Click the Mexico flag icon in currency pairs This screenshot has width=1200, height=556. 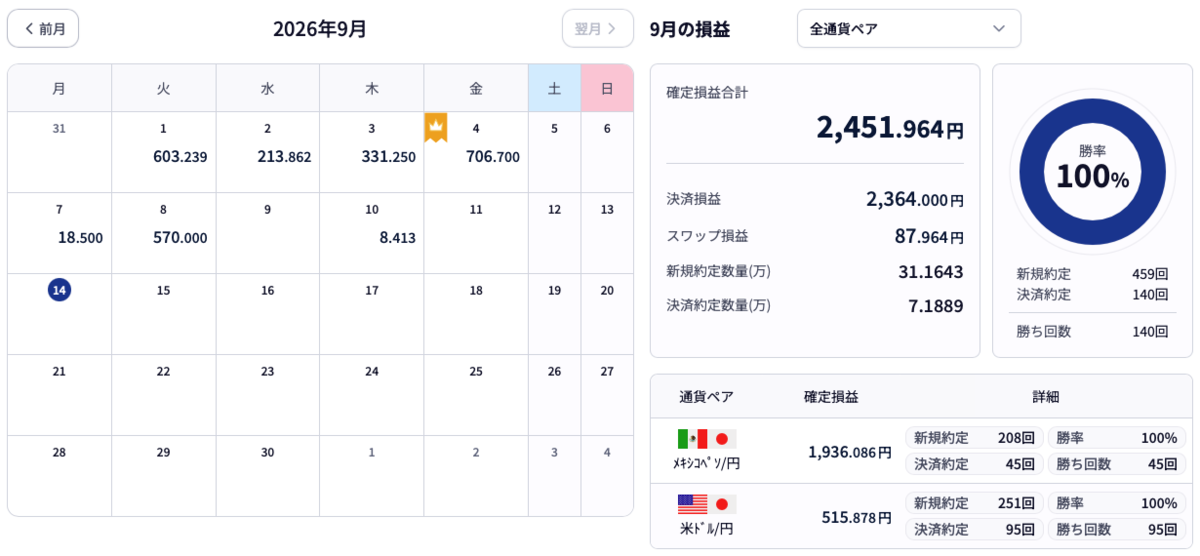(x=692, y=439)
